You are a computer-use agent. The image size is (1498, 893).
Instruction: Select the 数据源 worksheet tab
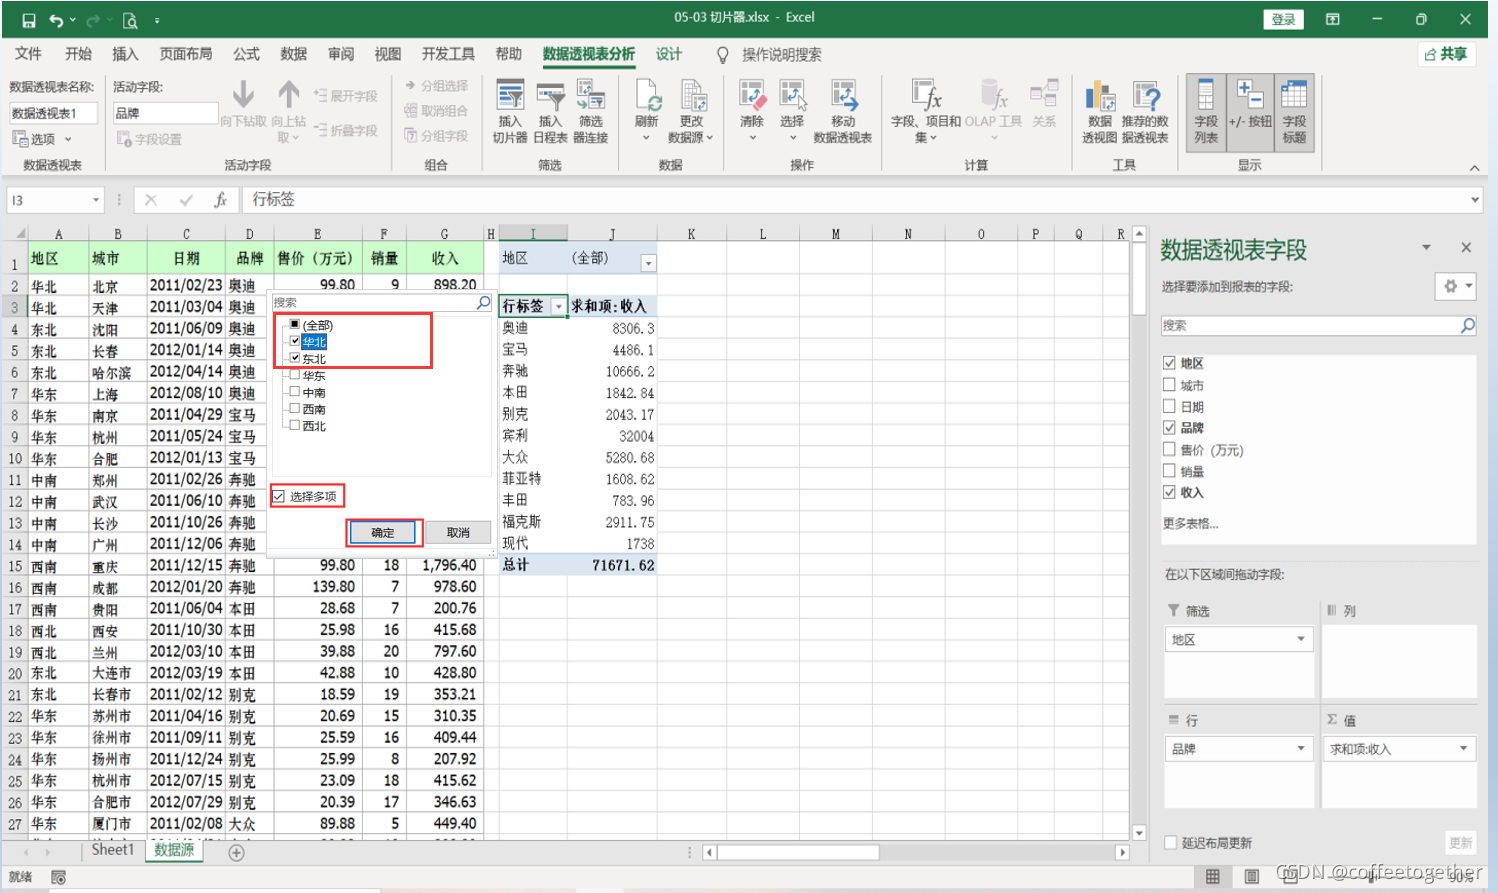coord(174,850)
